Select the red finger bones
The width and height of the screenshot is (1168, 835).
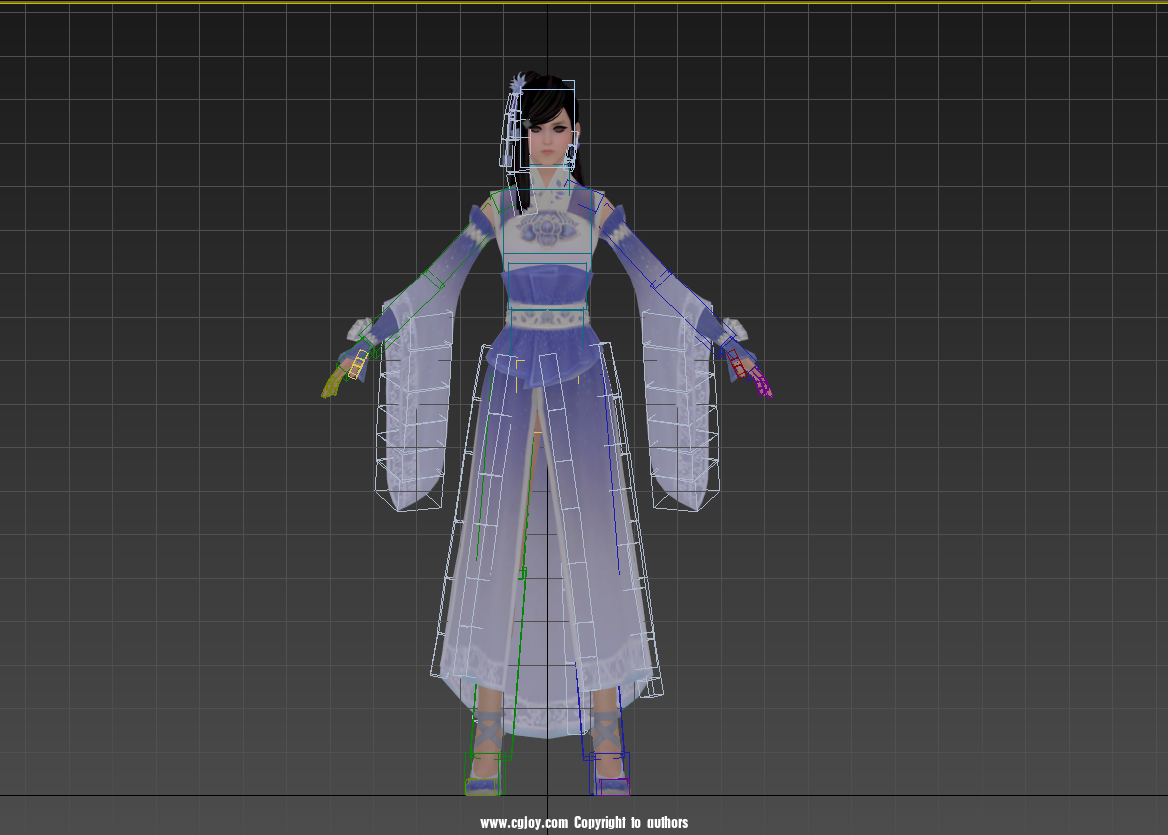pyautogui.click(x=737, y=364)
